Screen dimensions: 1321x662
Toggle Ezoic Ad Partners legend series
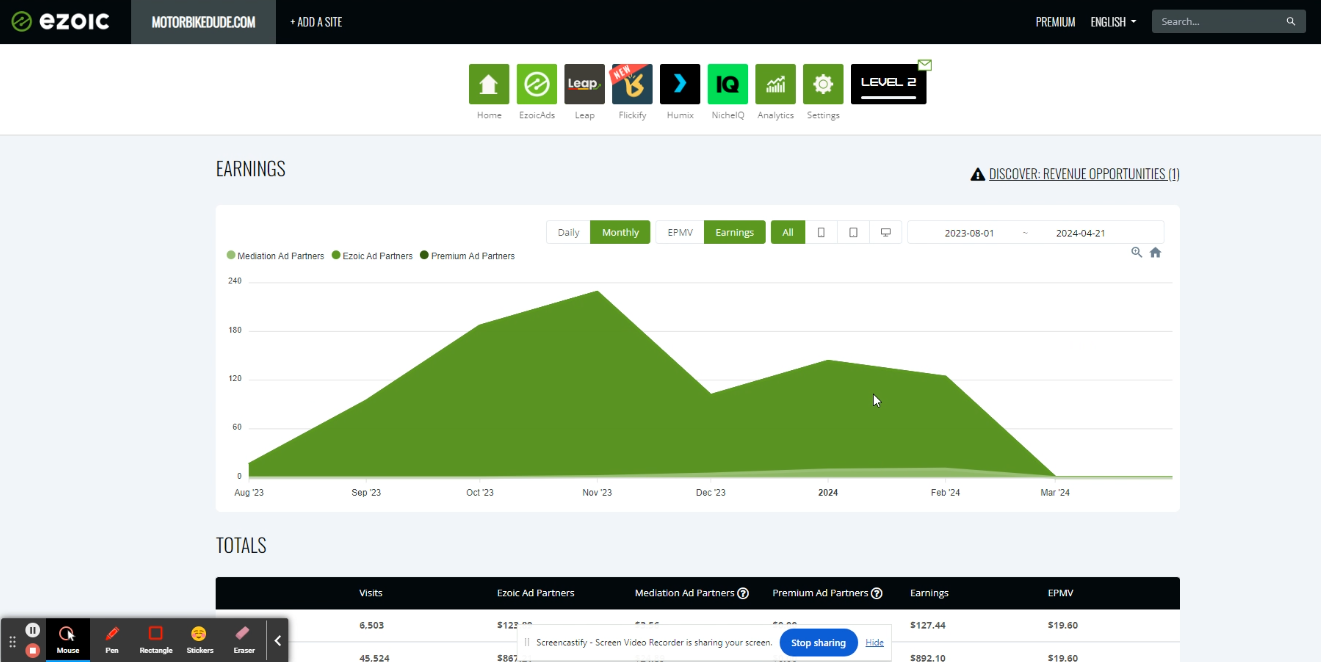[x=372, y=256]
